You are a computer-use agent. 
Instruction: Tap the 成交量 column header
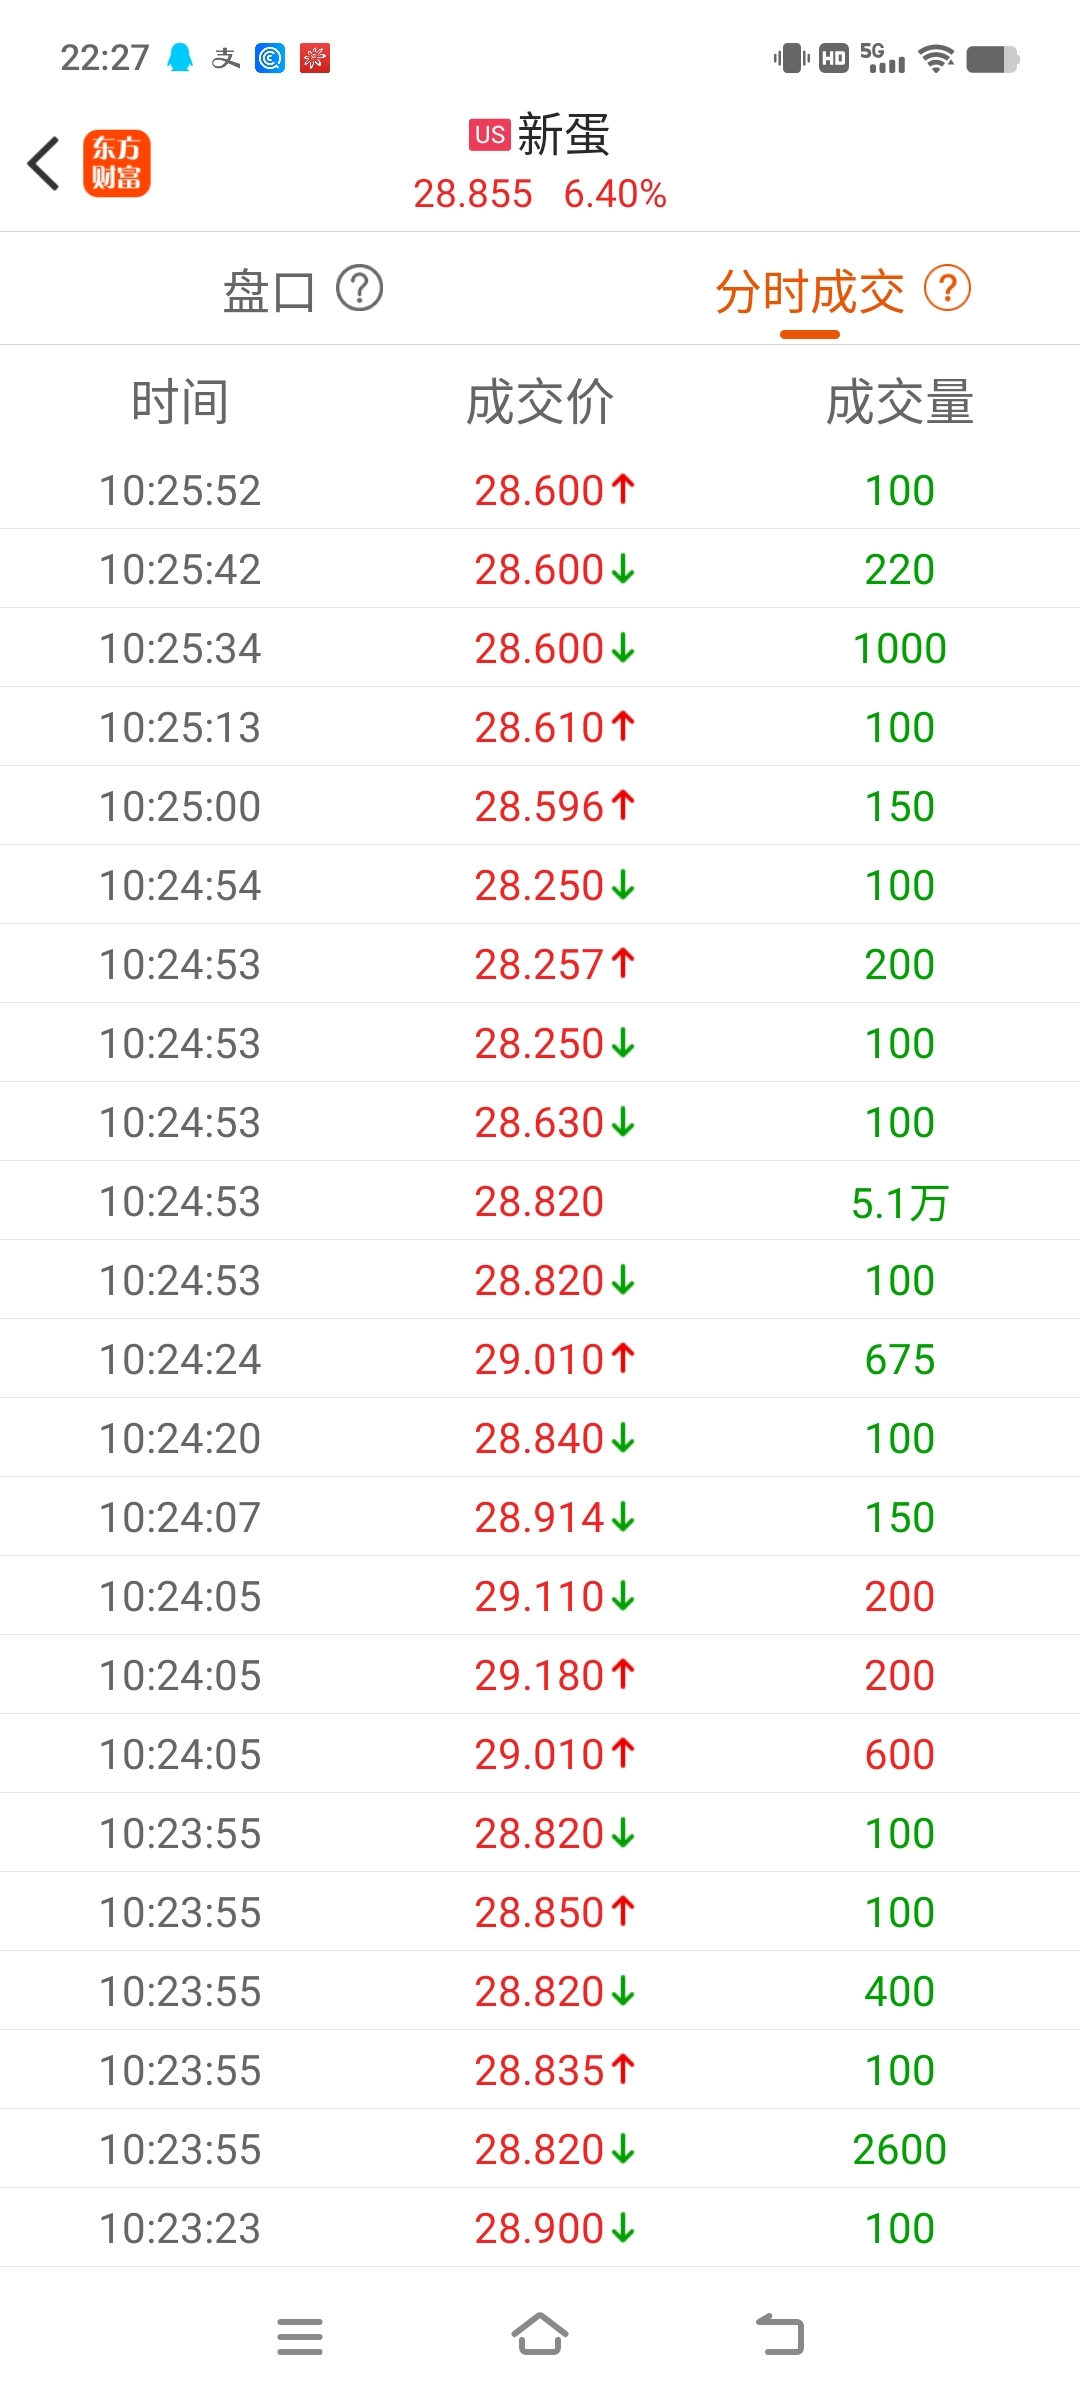(900, 402)
